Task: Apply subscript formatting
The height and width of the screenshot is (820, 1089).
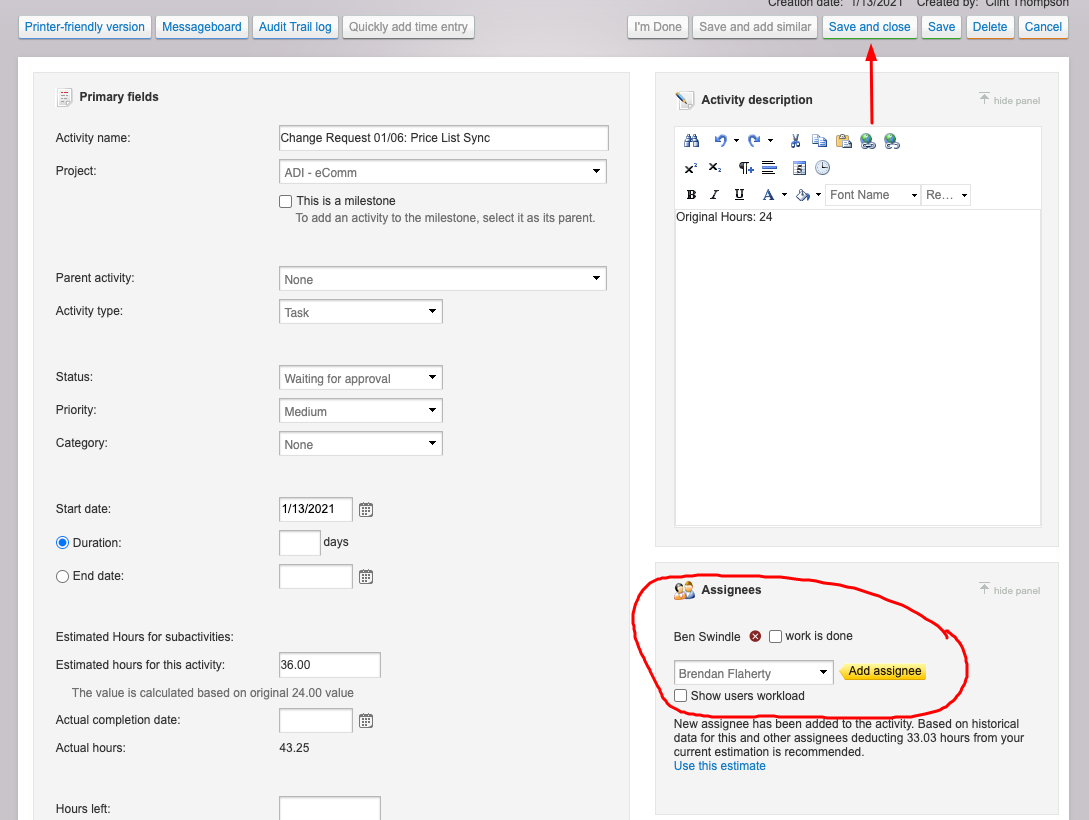Action: coord(715,167)
